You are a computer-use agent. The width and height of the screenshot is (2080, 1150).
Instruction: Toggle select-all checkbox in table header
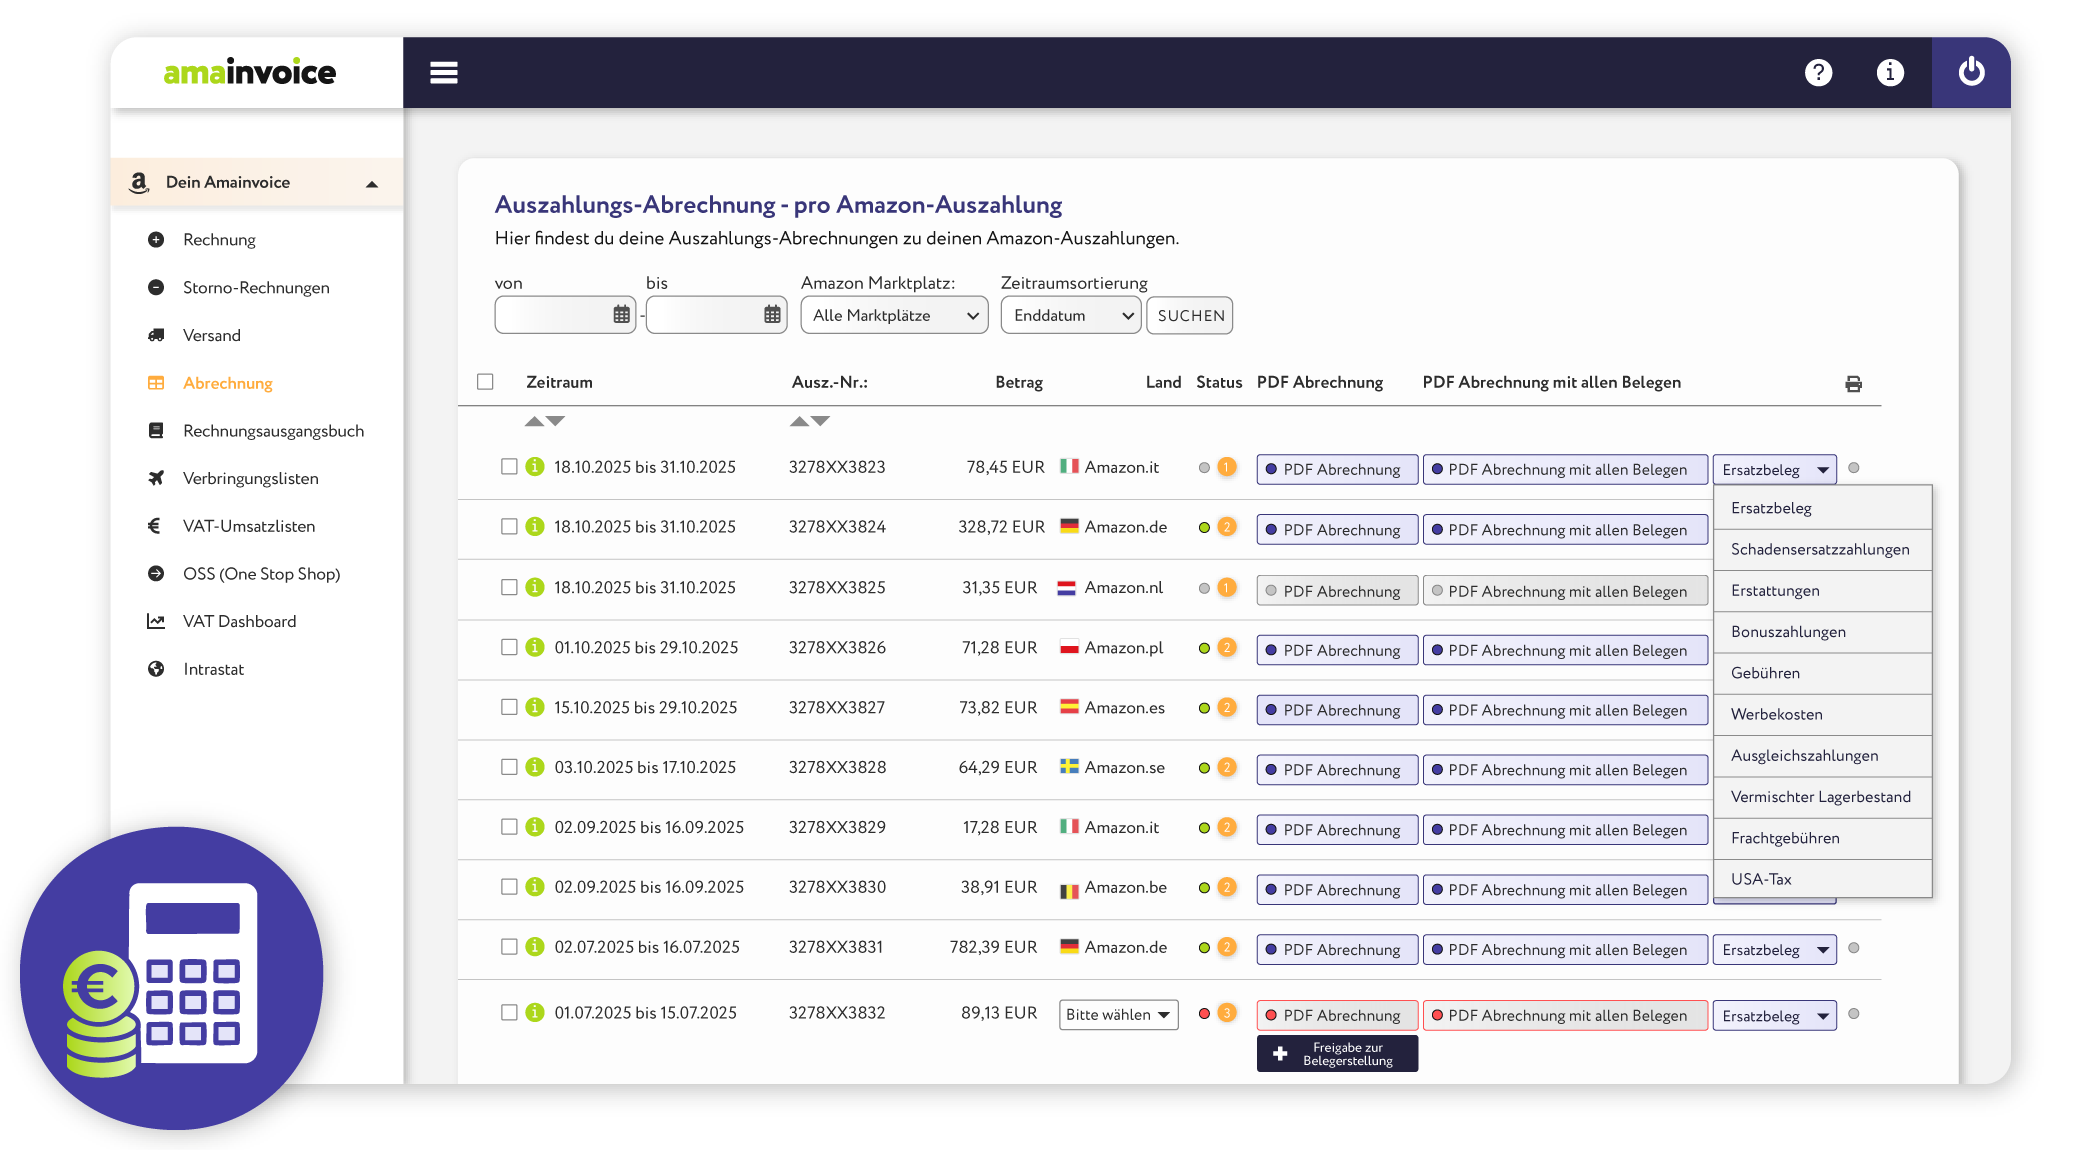pos(486,382)
